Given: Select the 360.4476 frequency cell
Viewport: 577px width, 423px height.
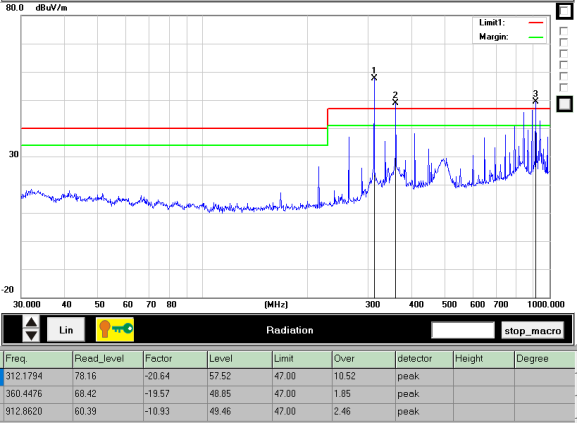Looking at the screenshot, I should (x=38, y=394).
